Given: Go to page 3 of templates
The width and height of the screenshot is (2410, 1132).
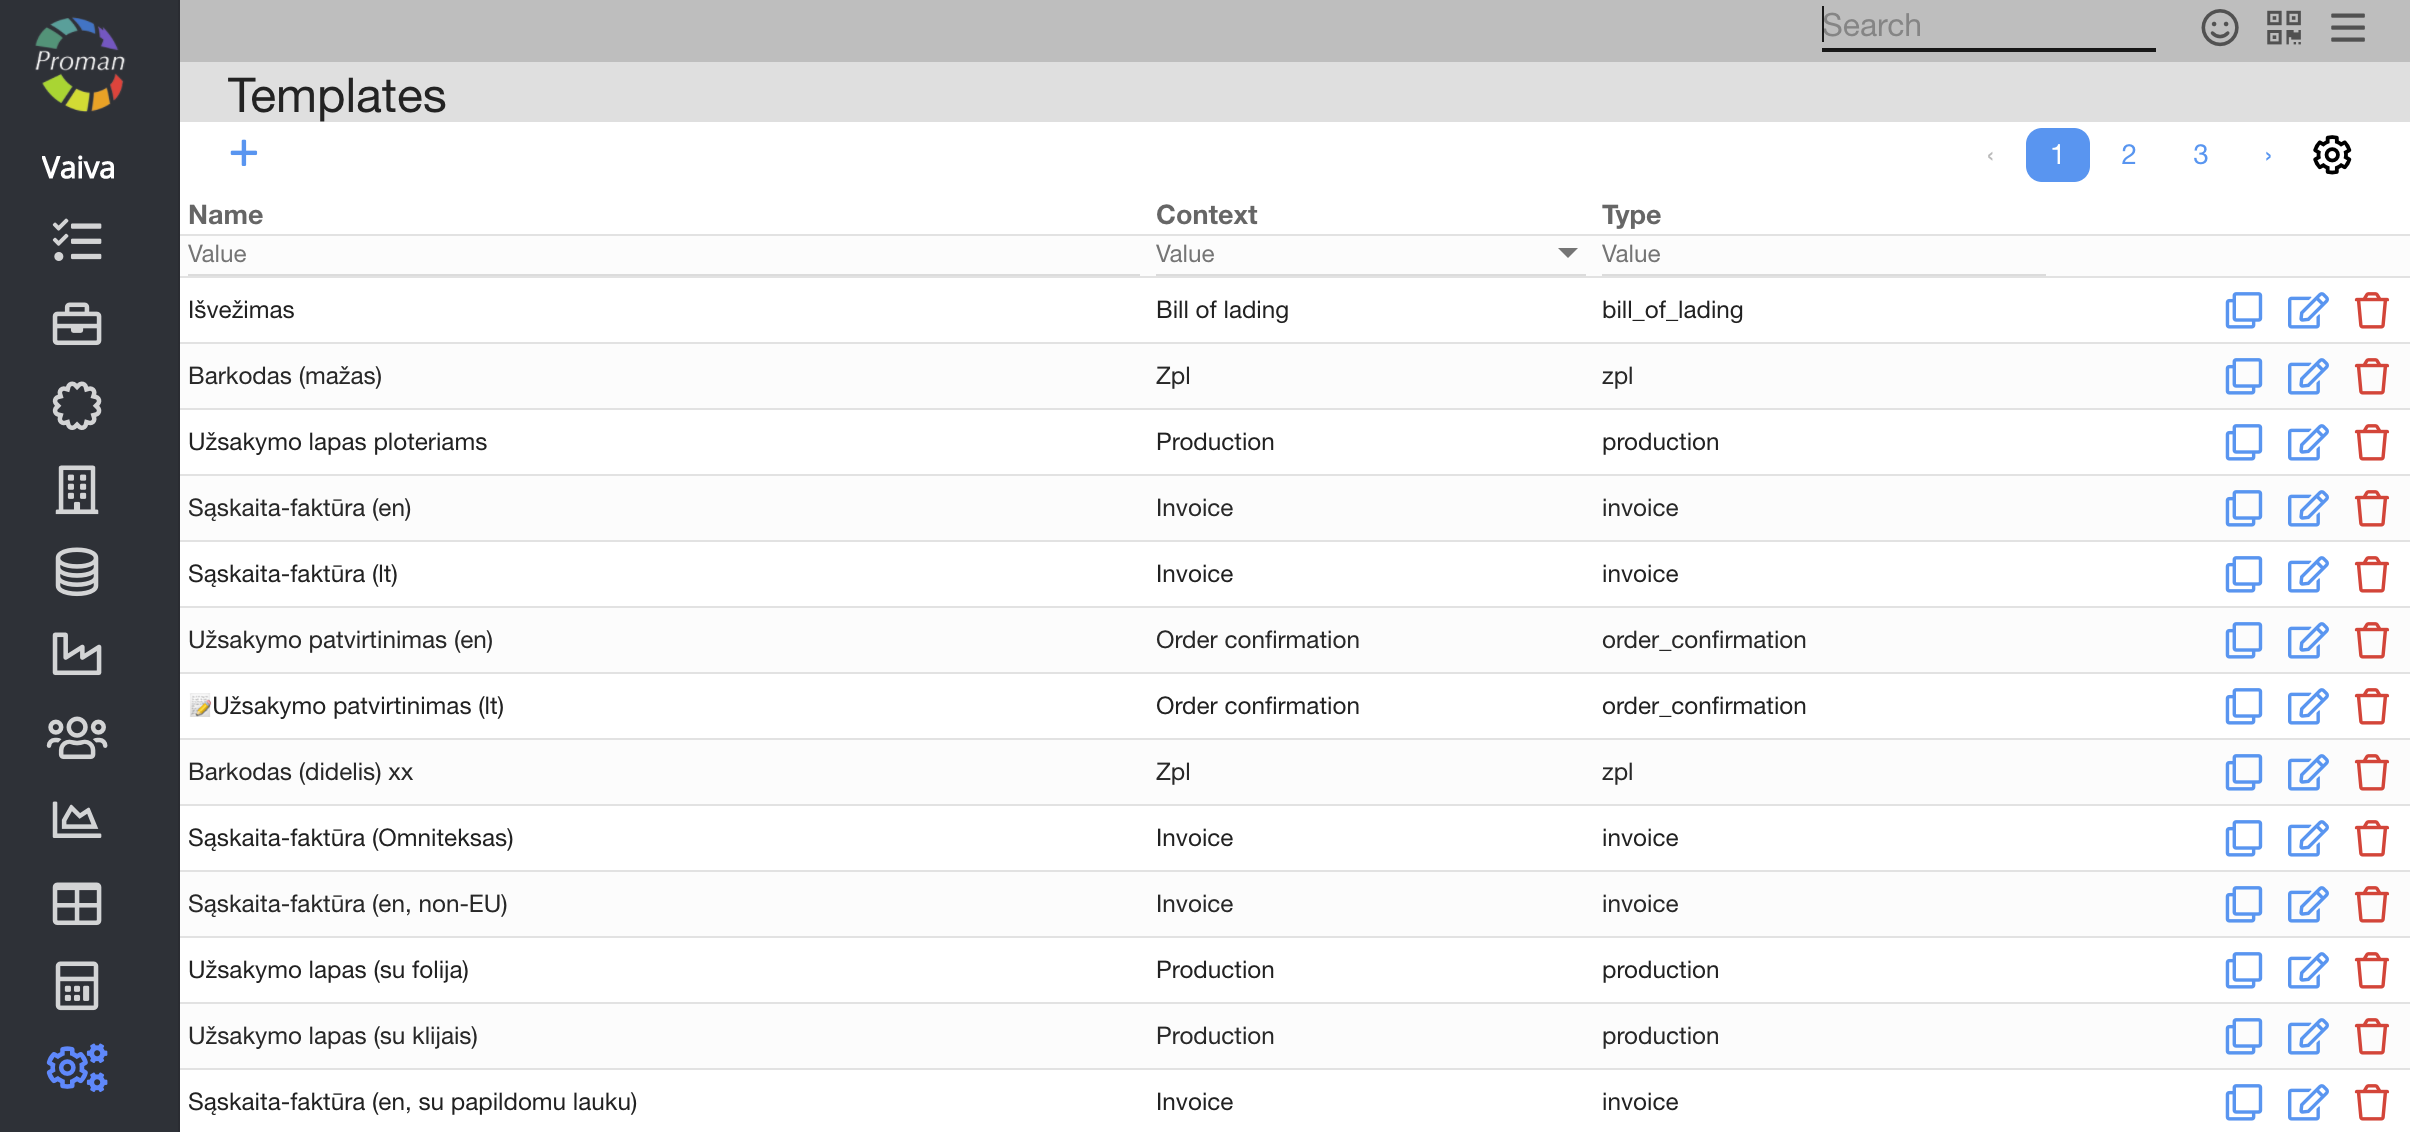Looking at the screenshot, I should pos(2200,155).
